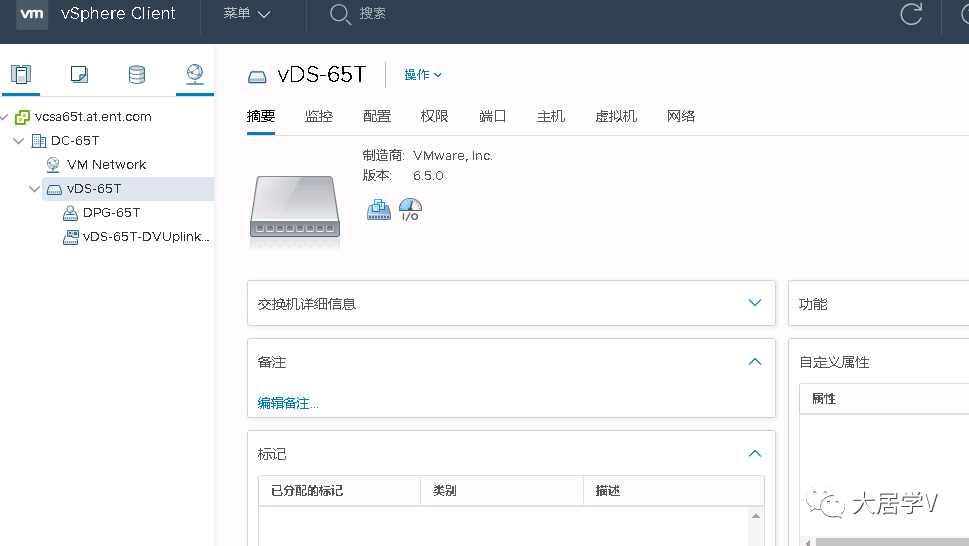
Task: Click the VM Network icon
Action: click(x=53, y=164)
